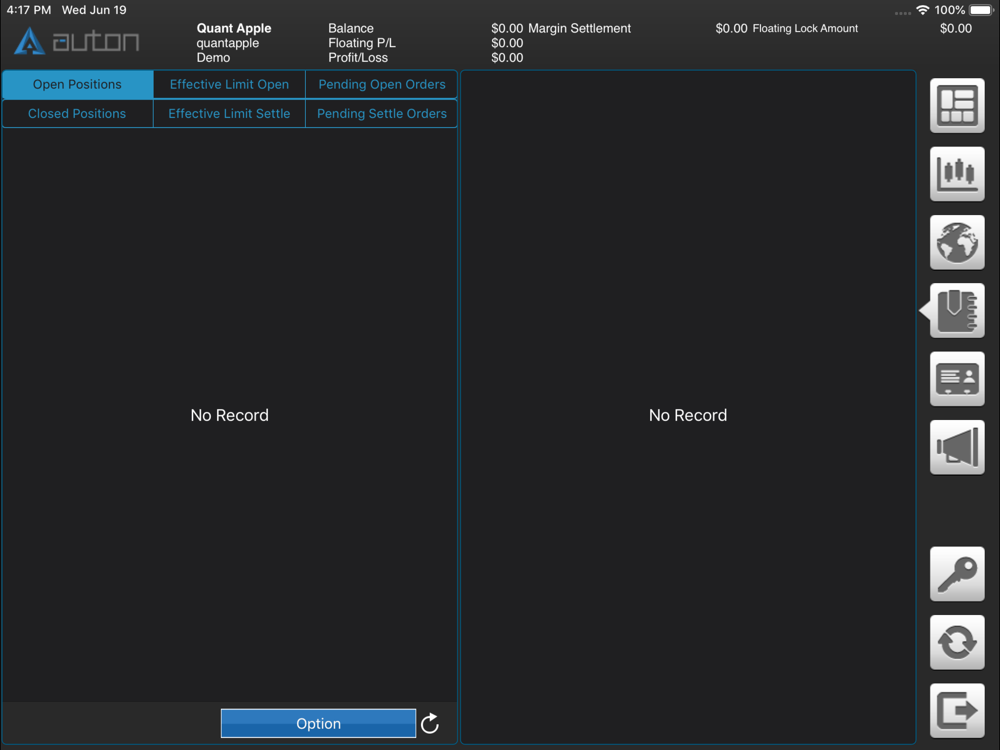Switch to Open Positions tab
Viewport: 1000px width, 750px height.
[77, 84]
